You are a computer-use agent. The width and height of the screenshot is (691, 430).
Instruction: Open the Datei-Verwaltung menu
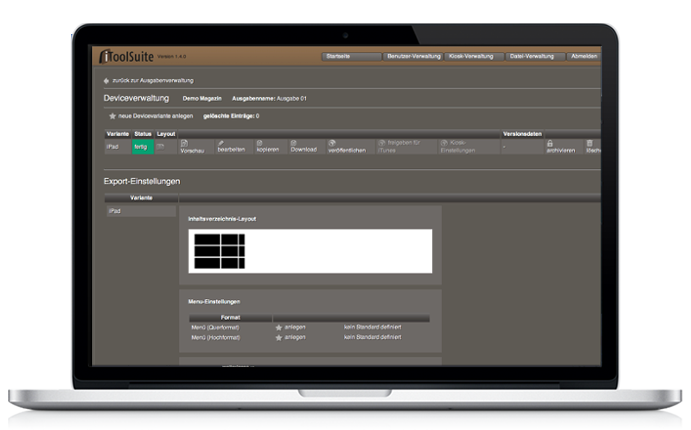(533, 56)
